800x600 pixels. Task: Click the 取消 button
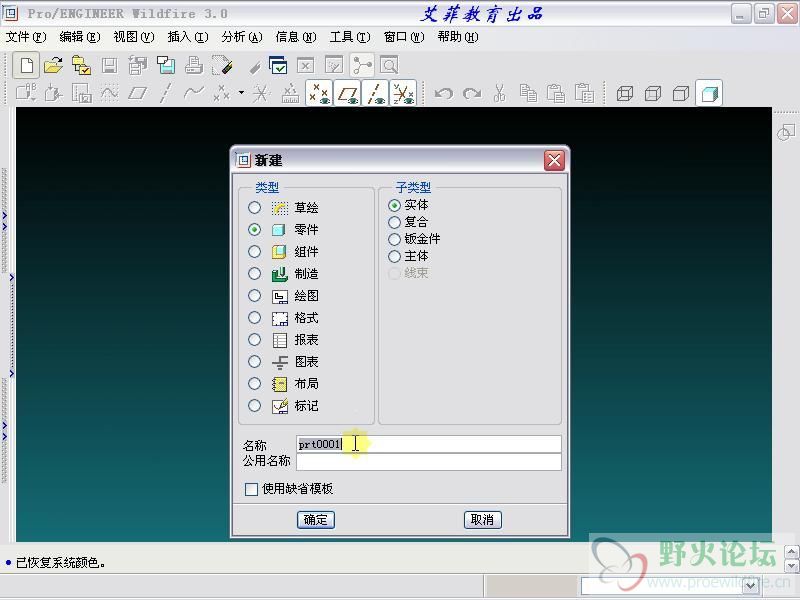(483, 520)
